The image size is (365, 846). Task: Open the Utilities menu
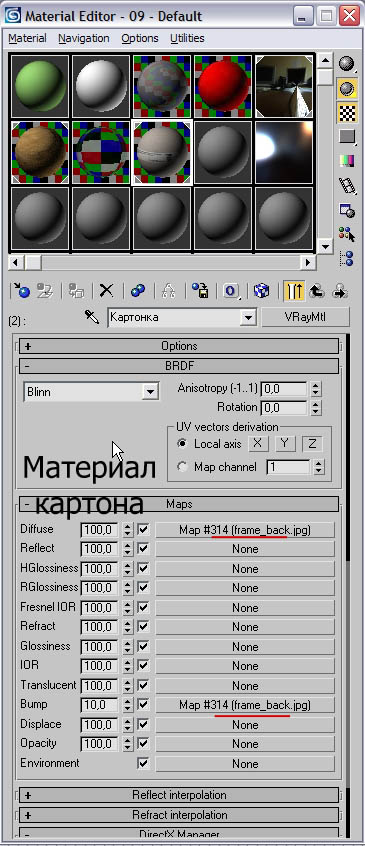187,38
